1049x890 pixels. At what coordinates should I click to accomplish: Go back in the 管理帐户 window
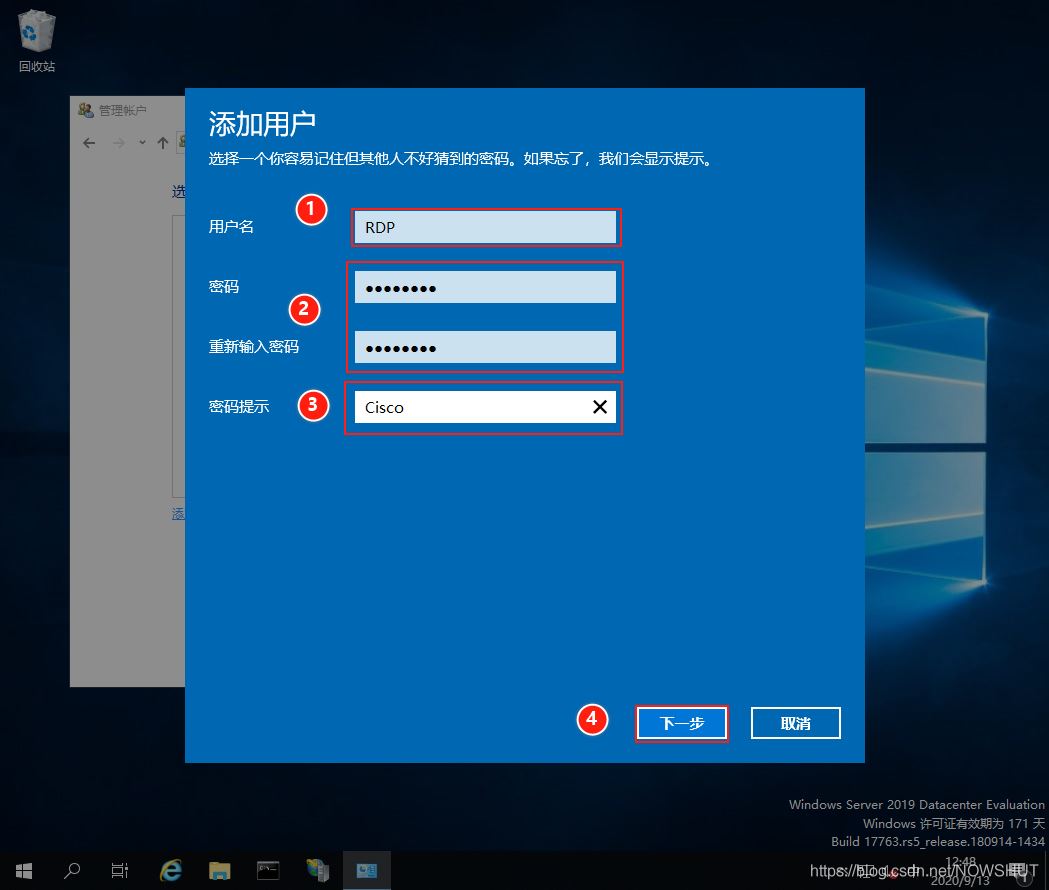click(x=89, y=143)
